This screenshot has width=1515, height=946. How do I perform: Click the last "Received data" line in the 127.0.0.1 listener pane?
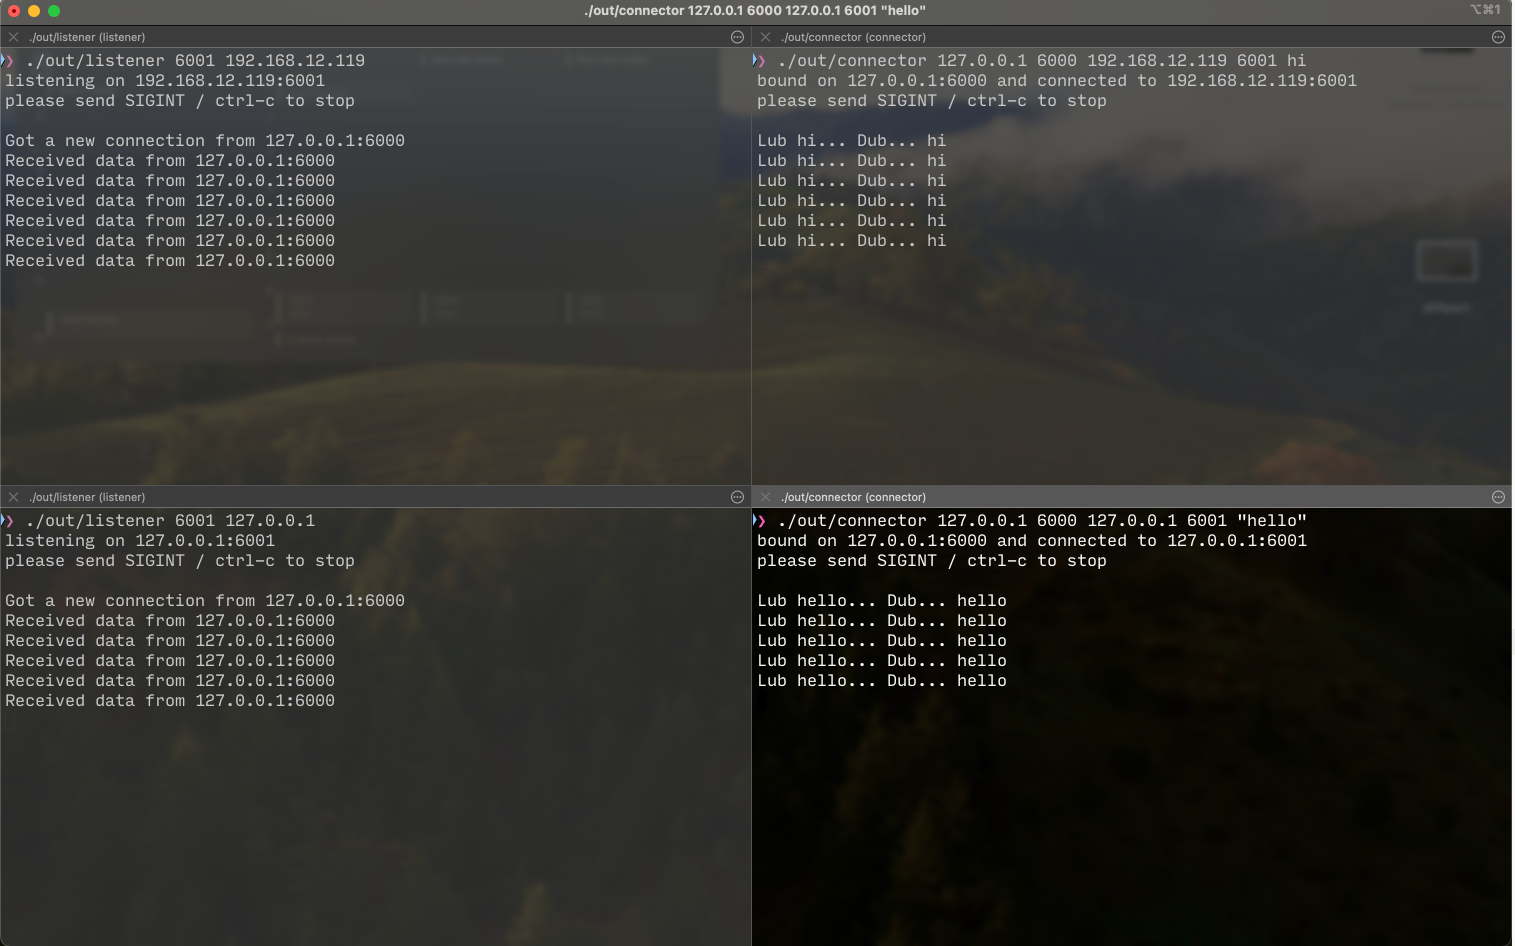tap(170, 701)
